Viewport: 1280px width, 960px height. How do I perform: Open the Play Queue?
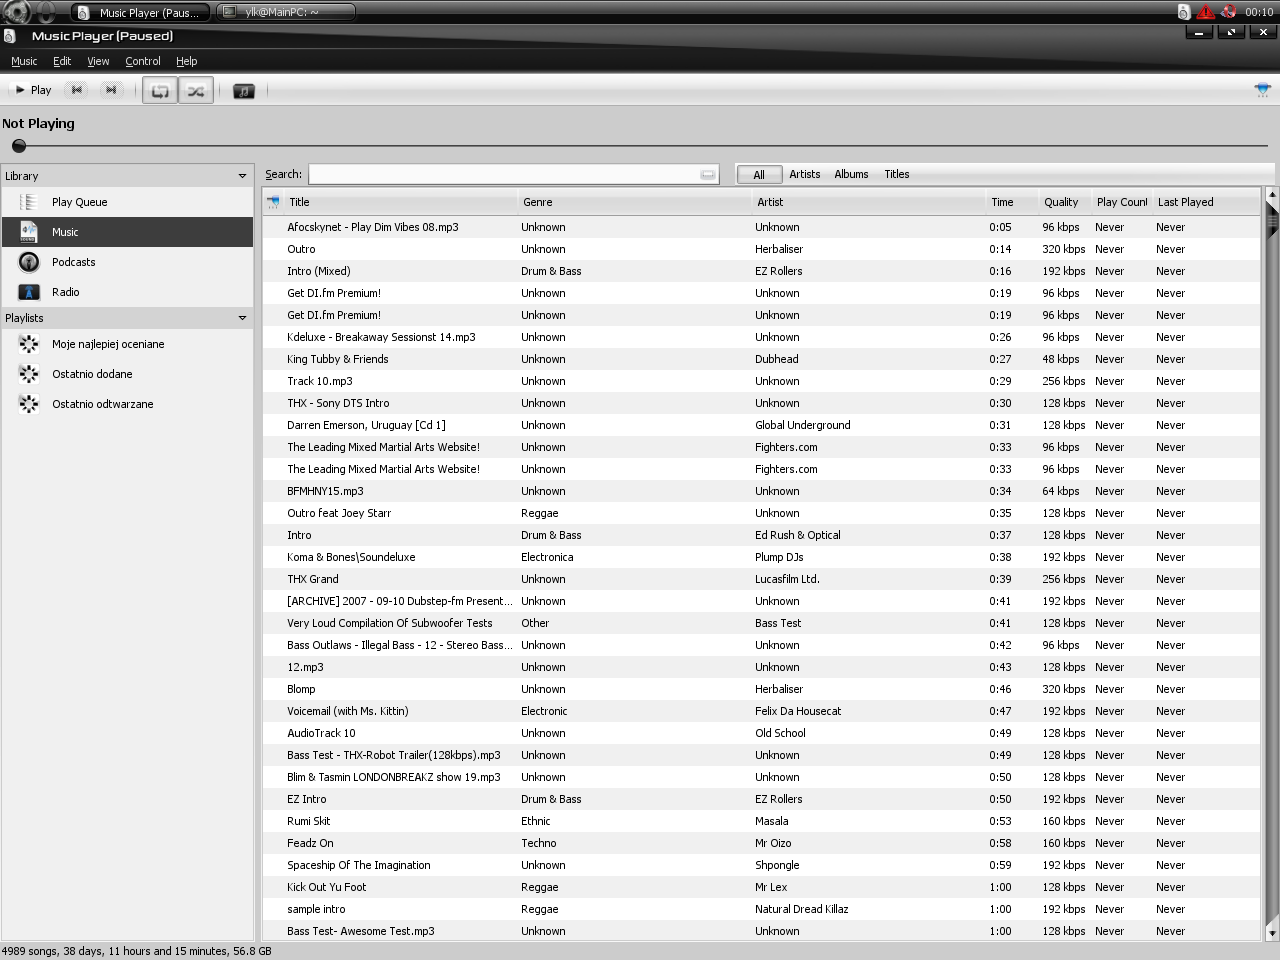tap(79, 202)
